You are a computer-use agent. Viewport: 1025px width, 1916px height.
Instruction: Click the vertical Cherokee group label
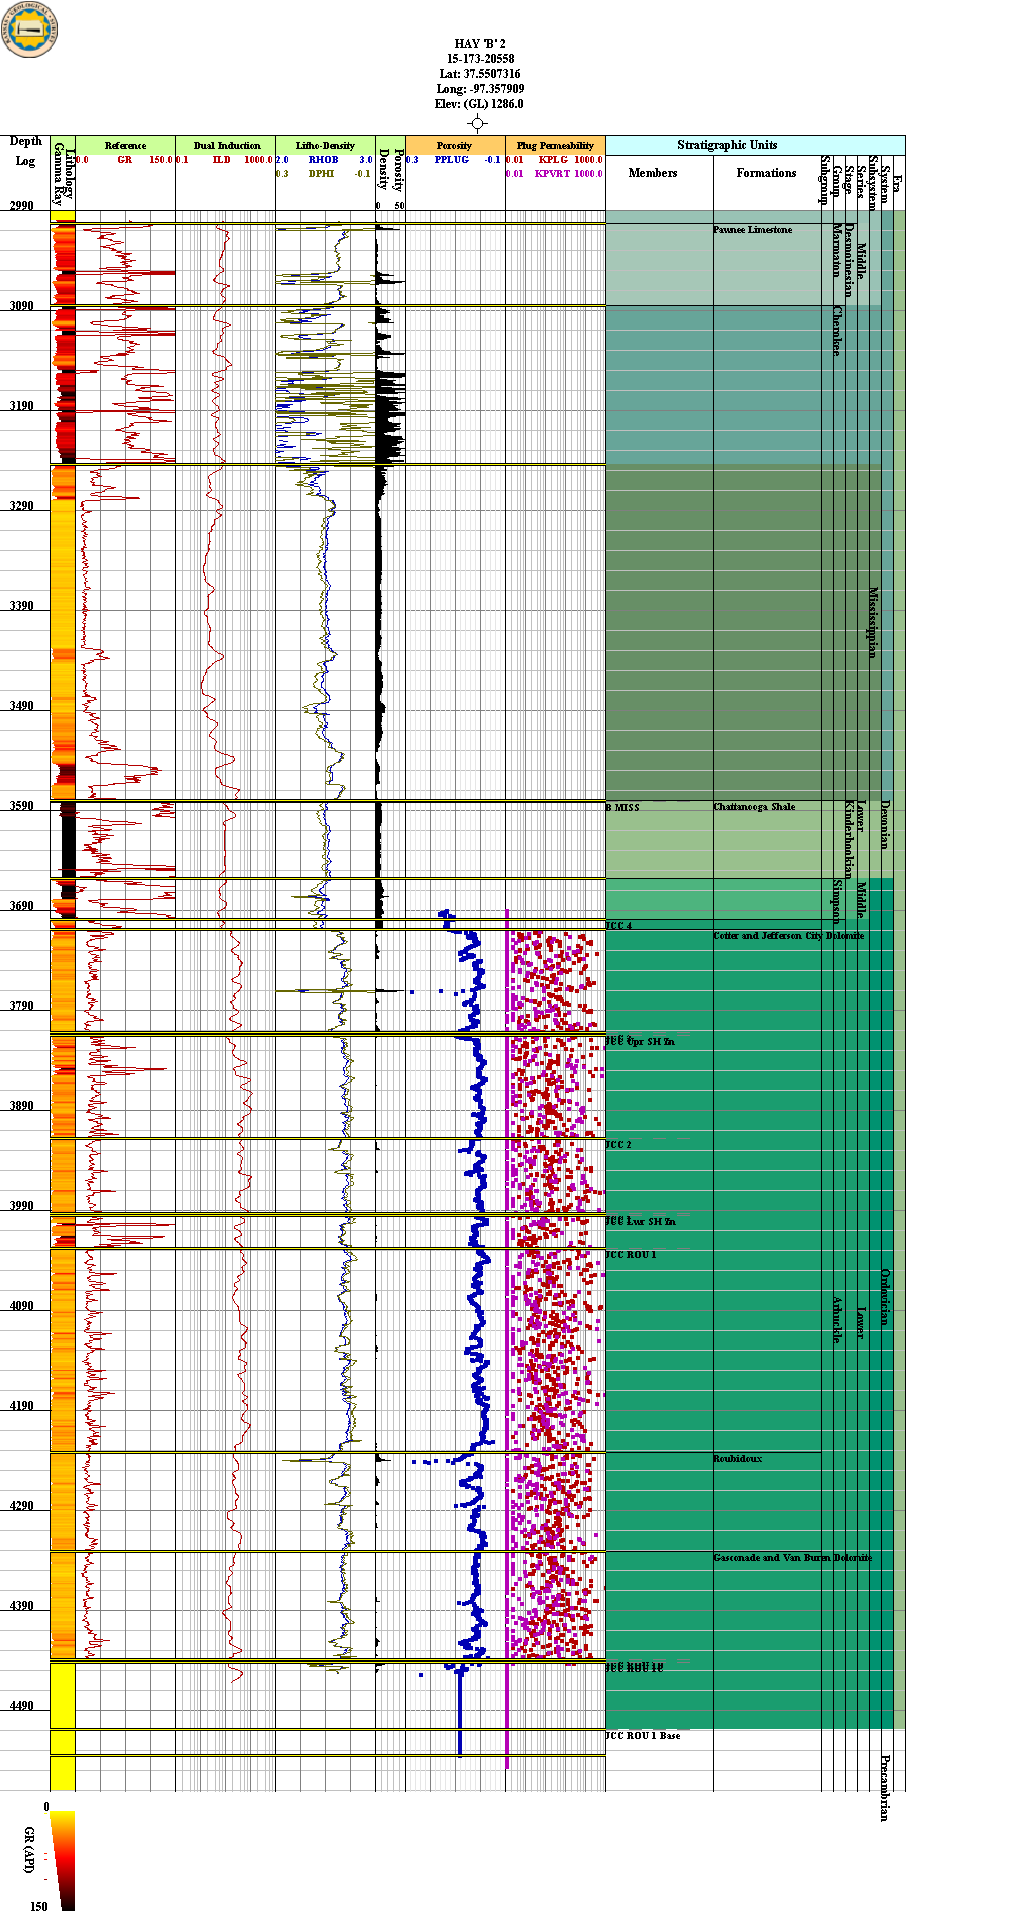click(837, 331)
